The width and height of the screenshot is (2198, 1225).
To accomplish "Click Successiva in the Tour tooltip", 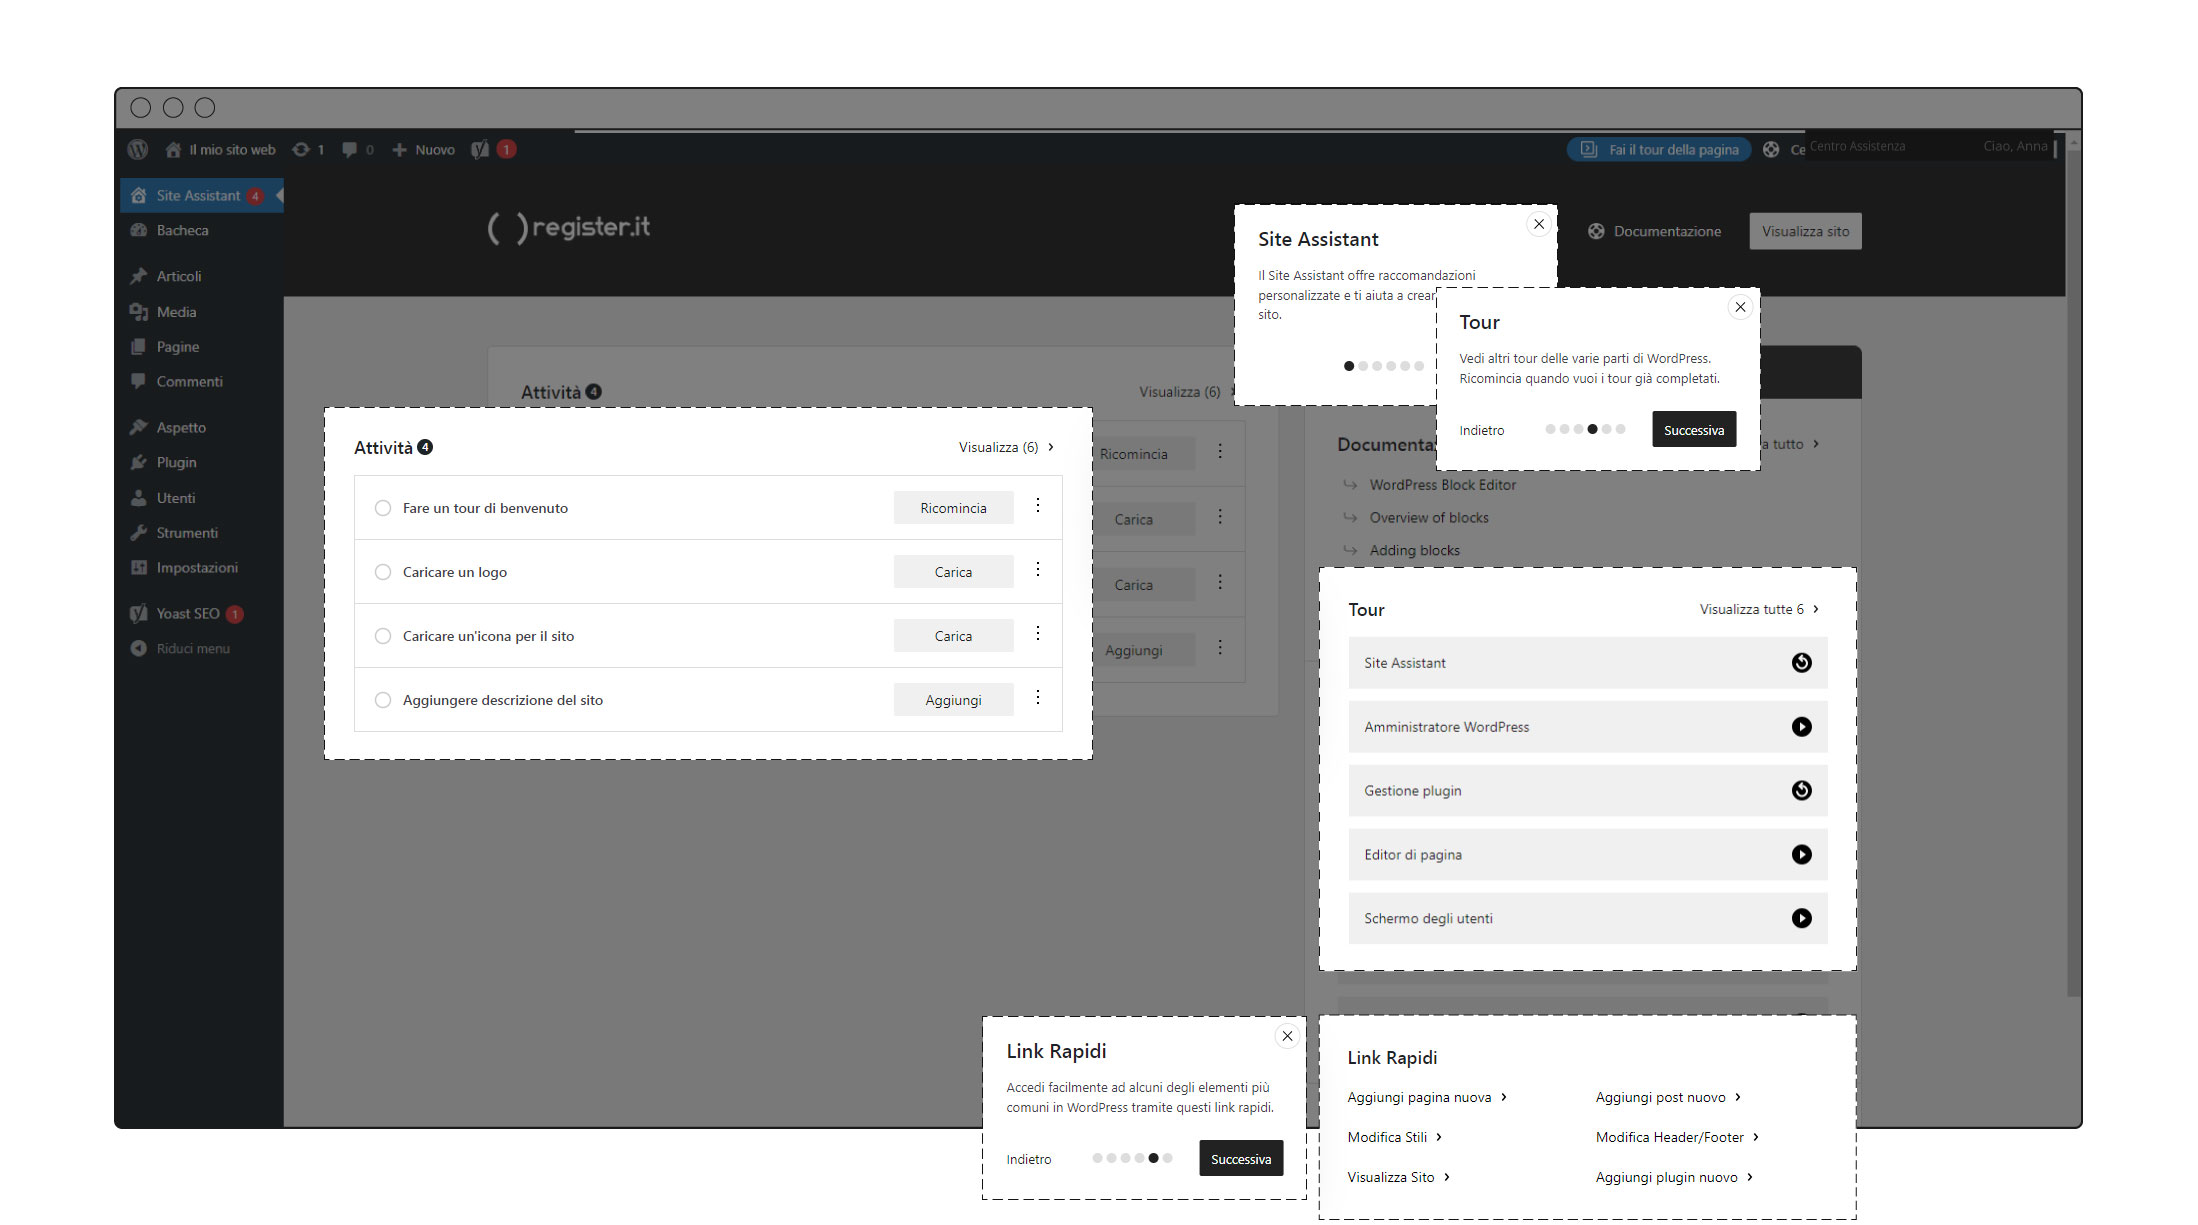I will point(1694,430).
